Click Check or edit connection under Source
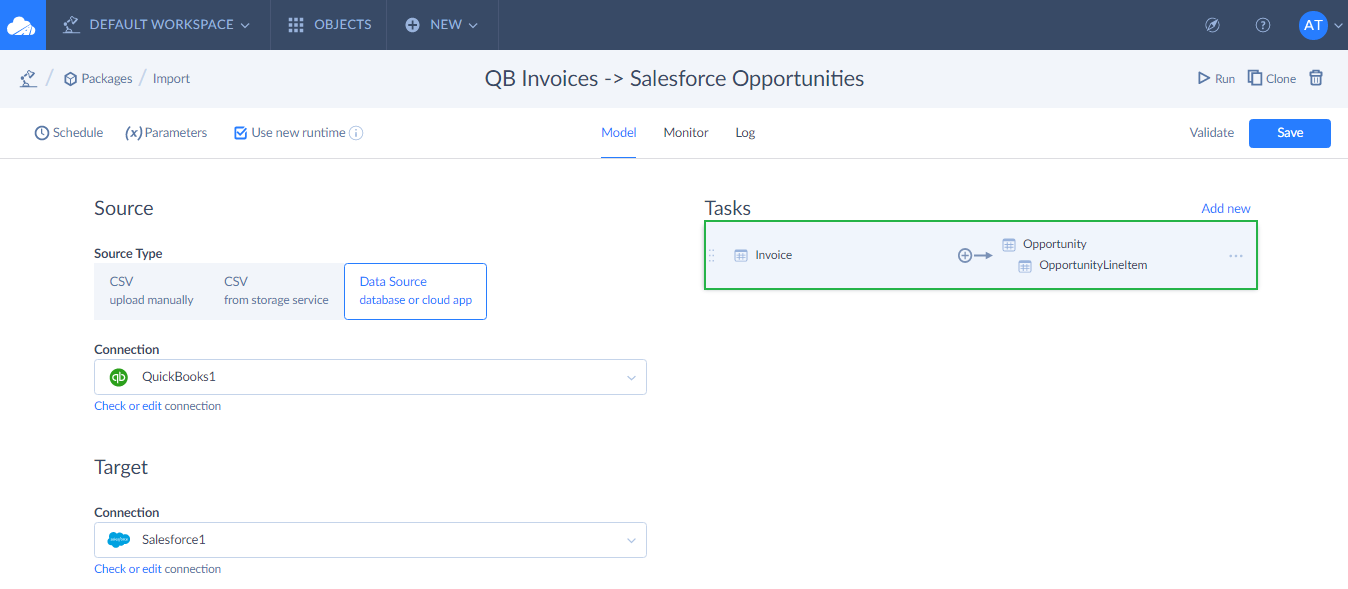 (x=158, y=406)
